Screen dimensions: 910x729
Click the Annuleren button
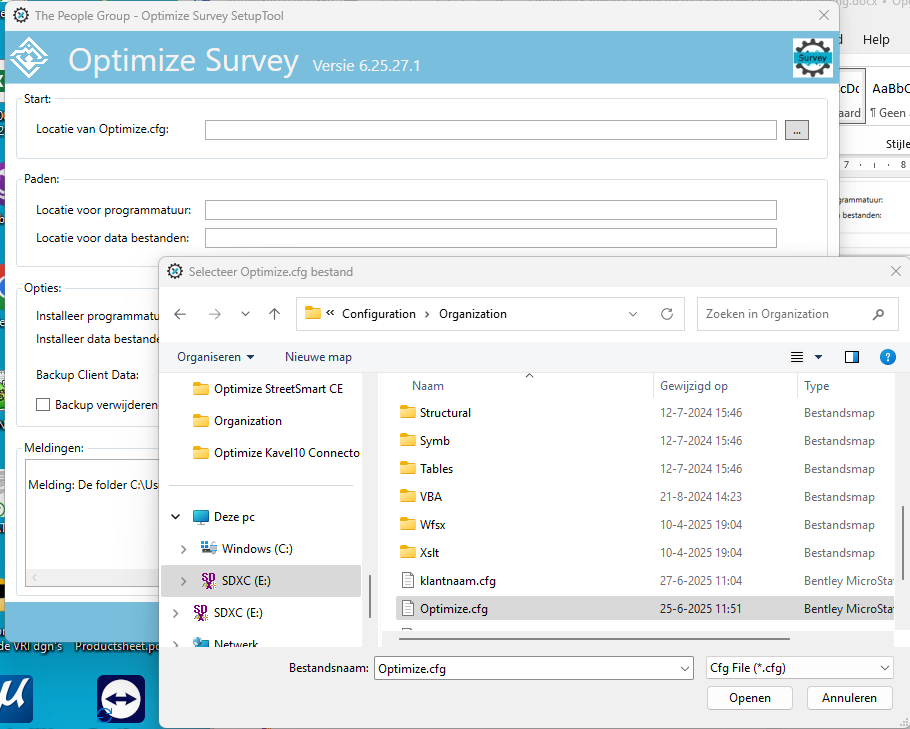849,698
